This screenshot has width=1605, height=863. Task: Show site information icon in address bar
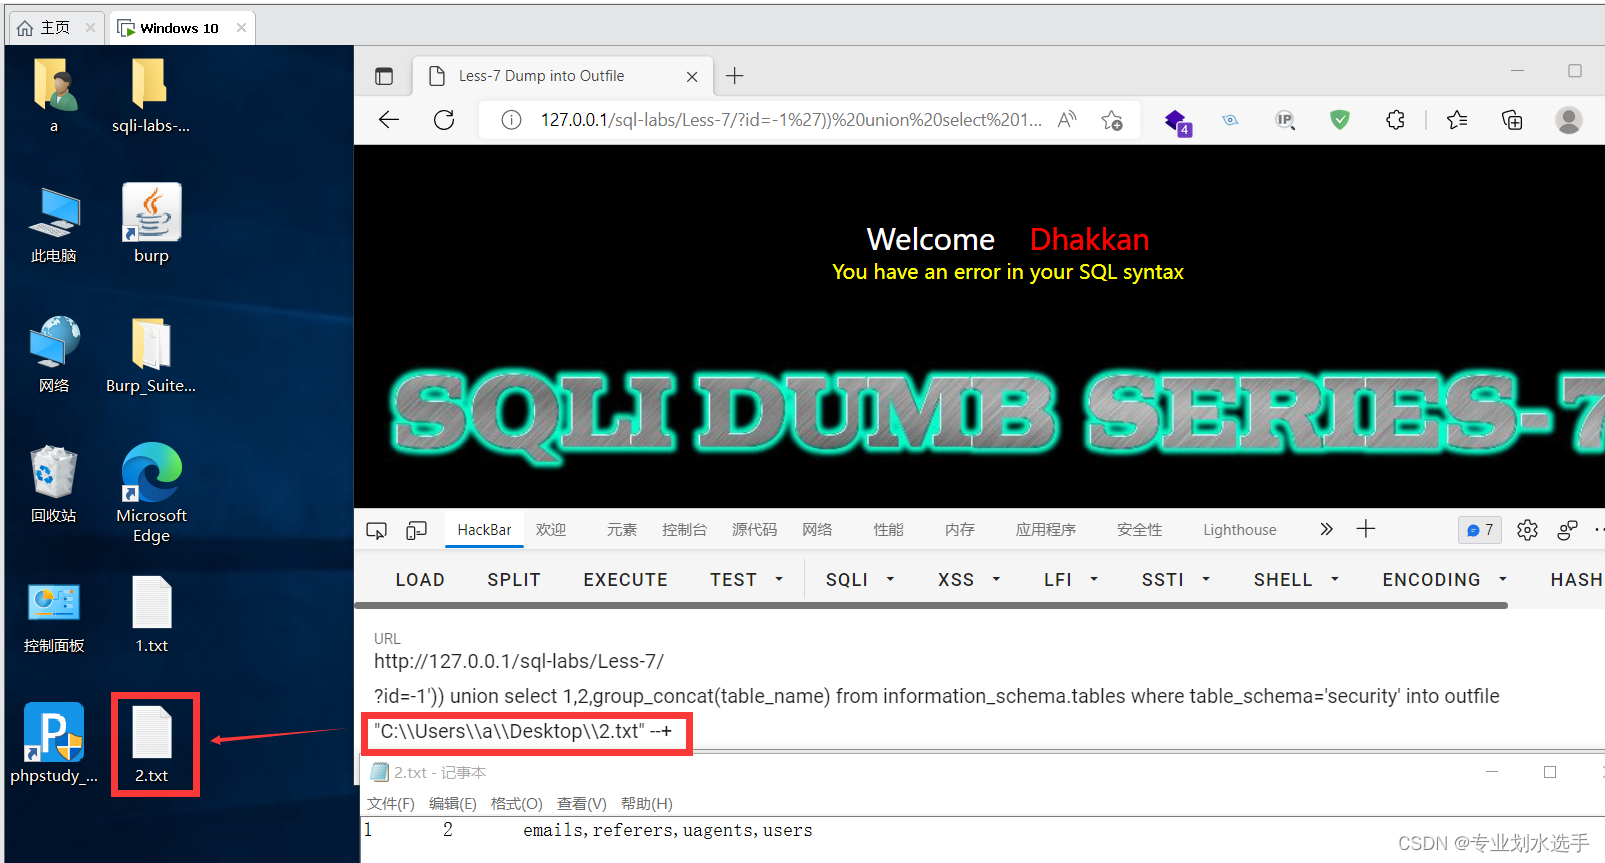pyautogui.click(x=511, y=120)
